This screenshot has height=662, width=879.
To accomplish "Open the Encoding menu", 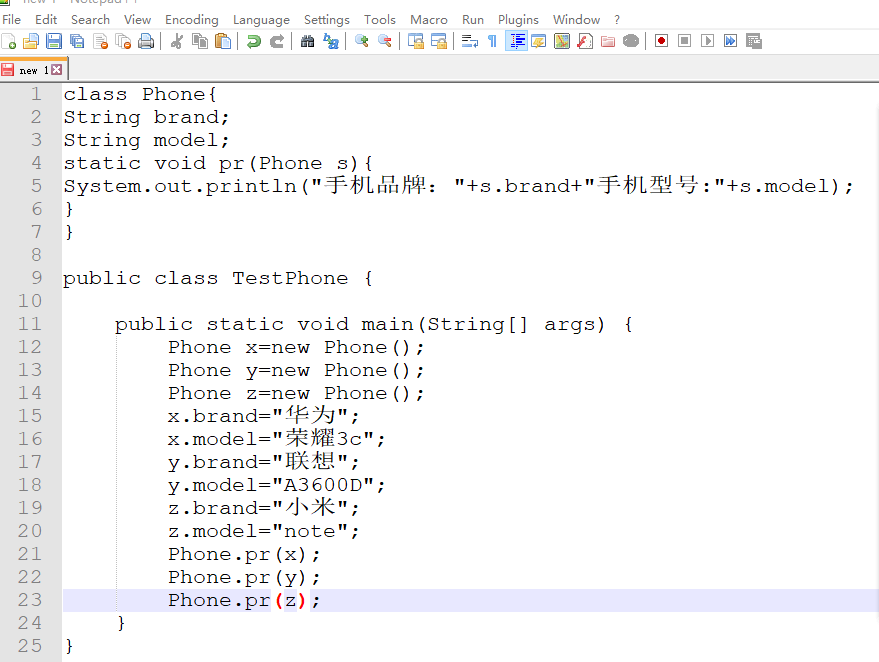I will pos(192,20).
